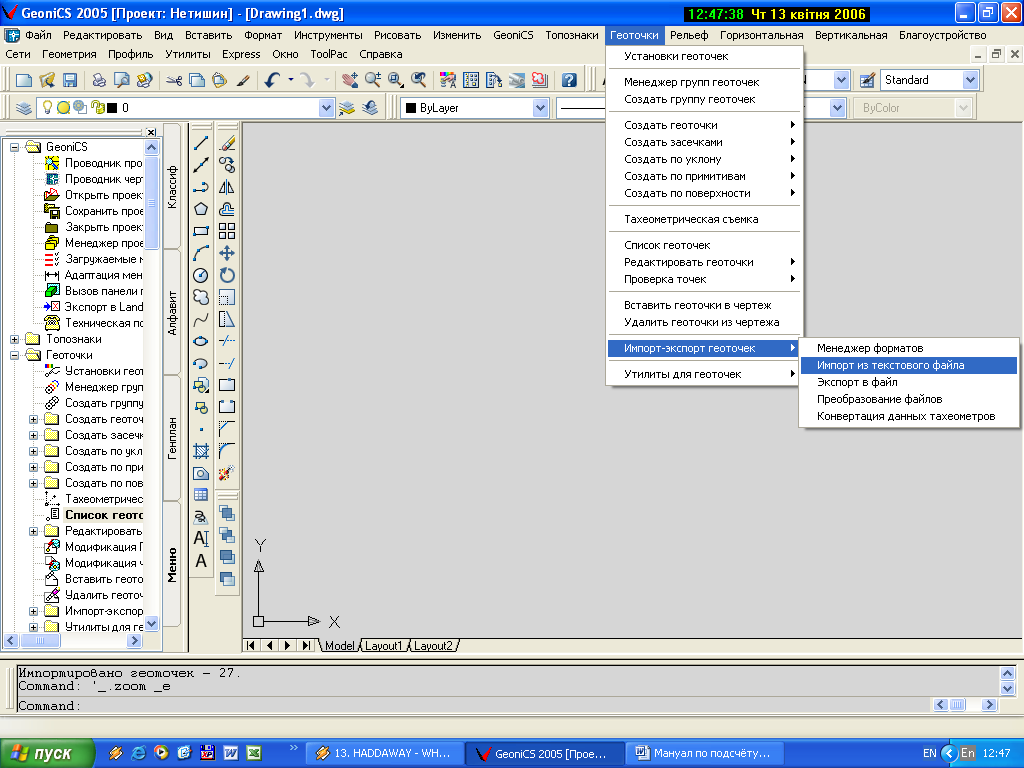Collapse the GeoniCS root tree node
Image resolution: width=1024 pixels, height=768 pixels.
[x=14, y=147]
